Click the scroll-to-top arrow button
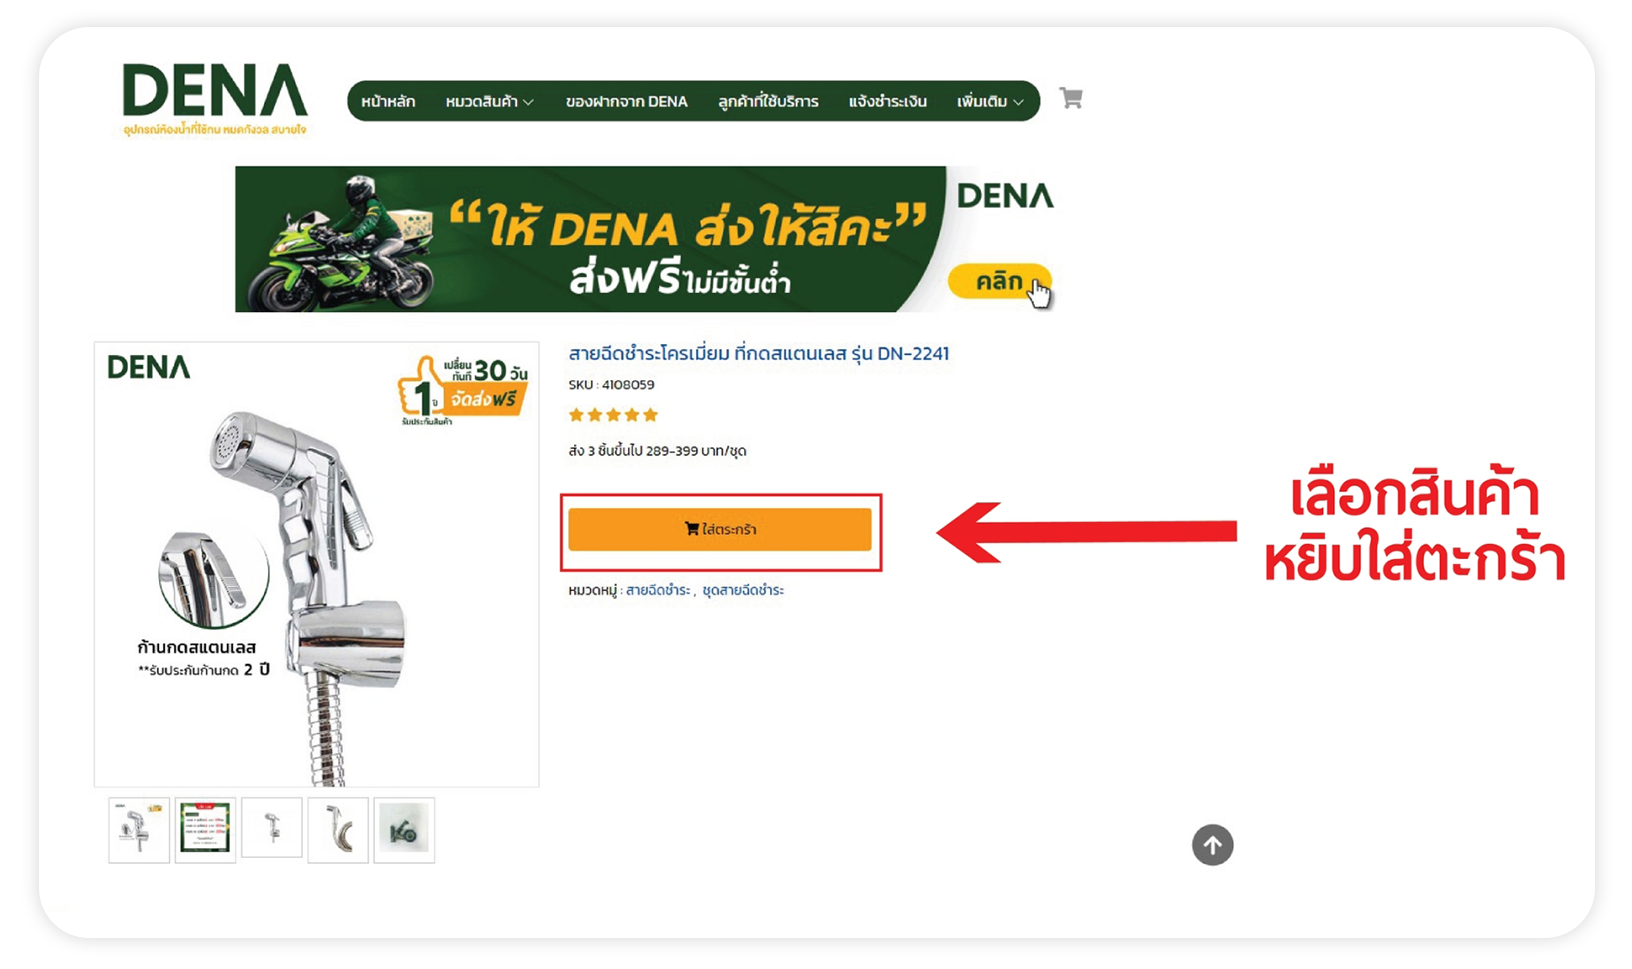 coord(1212,845)
